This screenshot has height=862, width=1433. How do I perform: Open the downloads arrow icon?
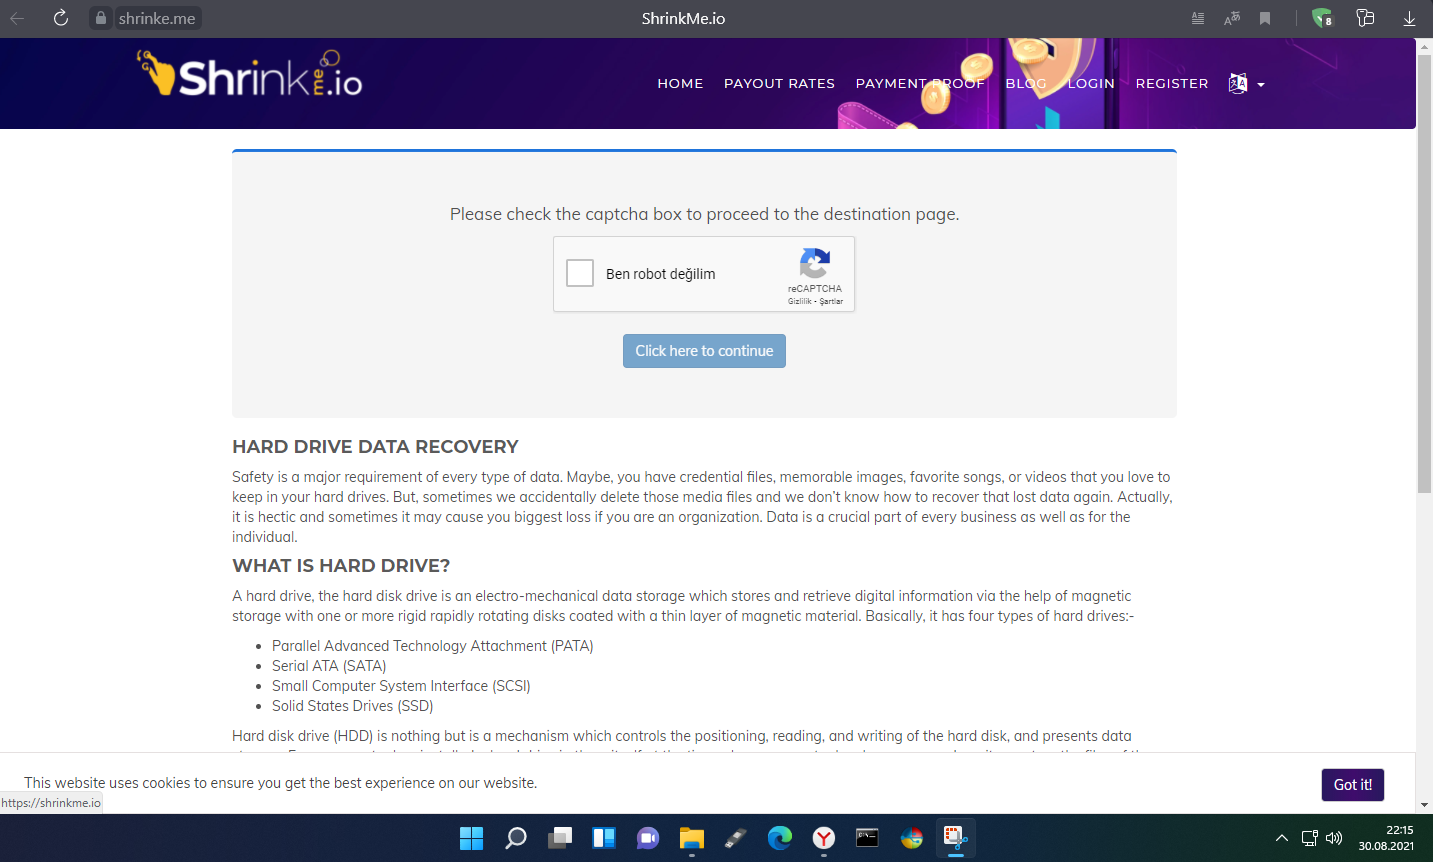coord(1409,18)
